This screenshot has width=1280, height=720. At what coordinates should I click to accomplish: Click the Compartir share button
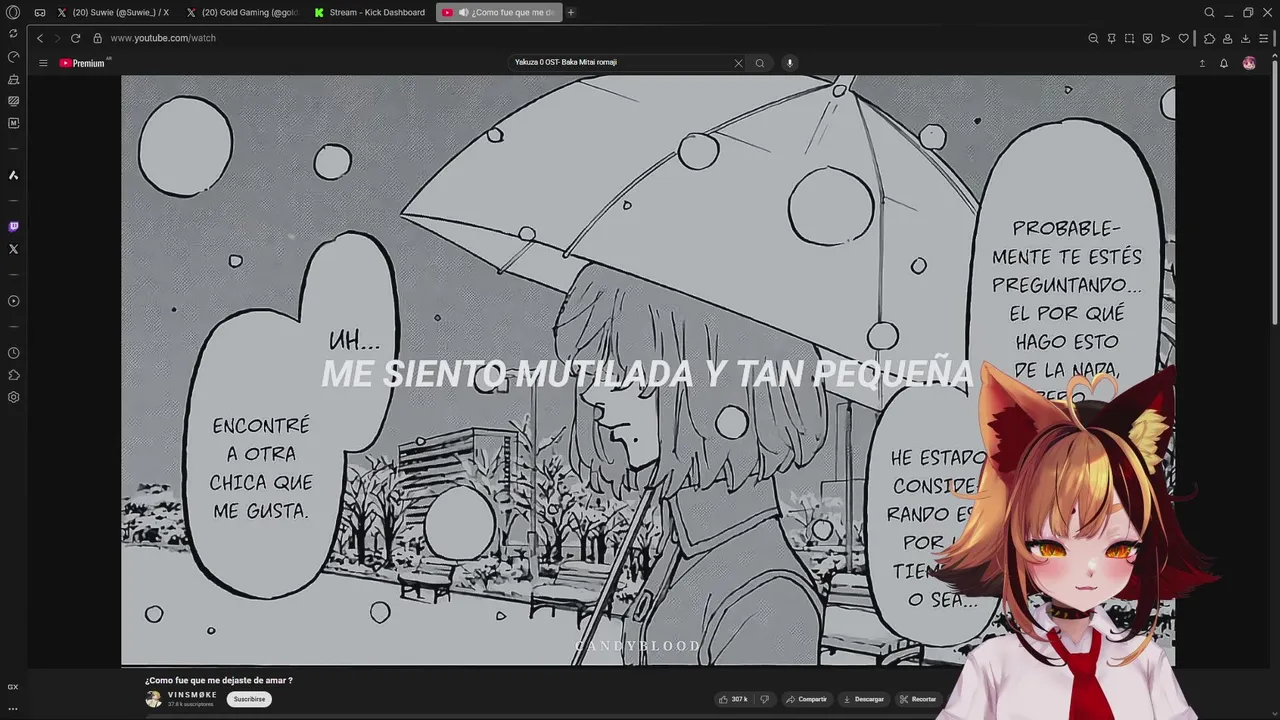click(806, 699)
